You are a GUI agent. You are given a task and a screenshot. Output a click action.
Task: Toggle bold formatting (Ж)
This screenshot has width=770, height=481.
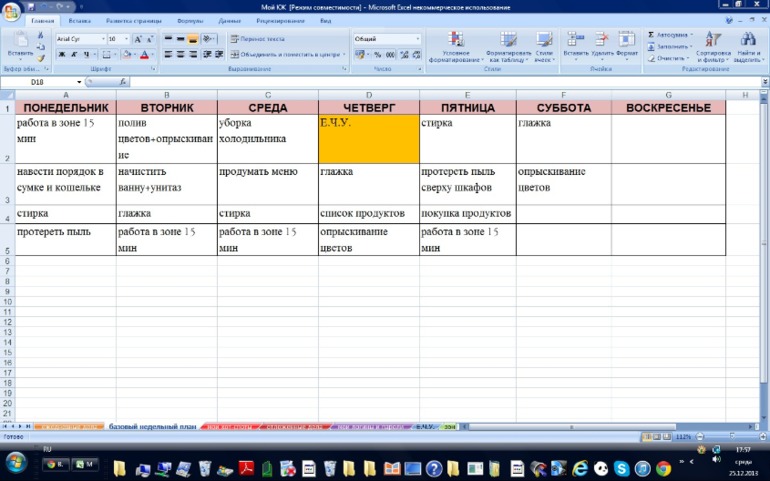pos(61,55)
